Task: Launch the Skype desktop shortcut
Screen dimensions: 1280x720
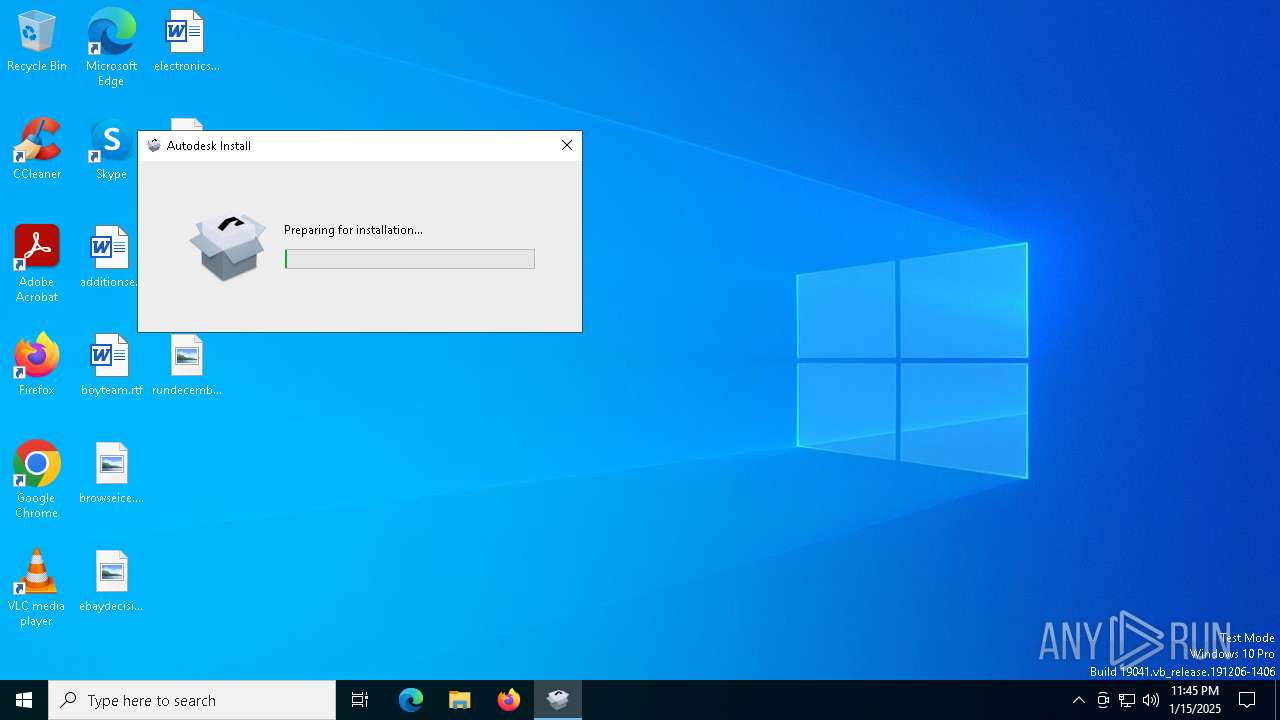Action: tap(111, 150)
